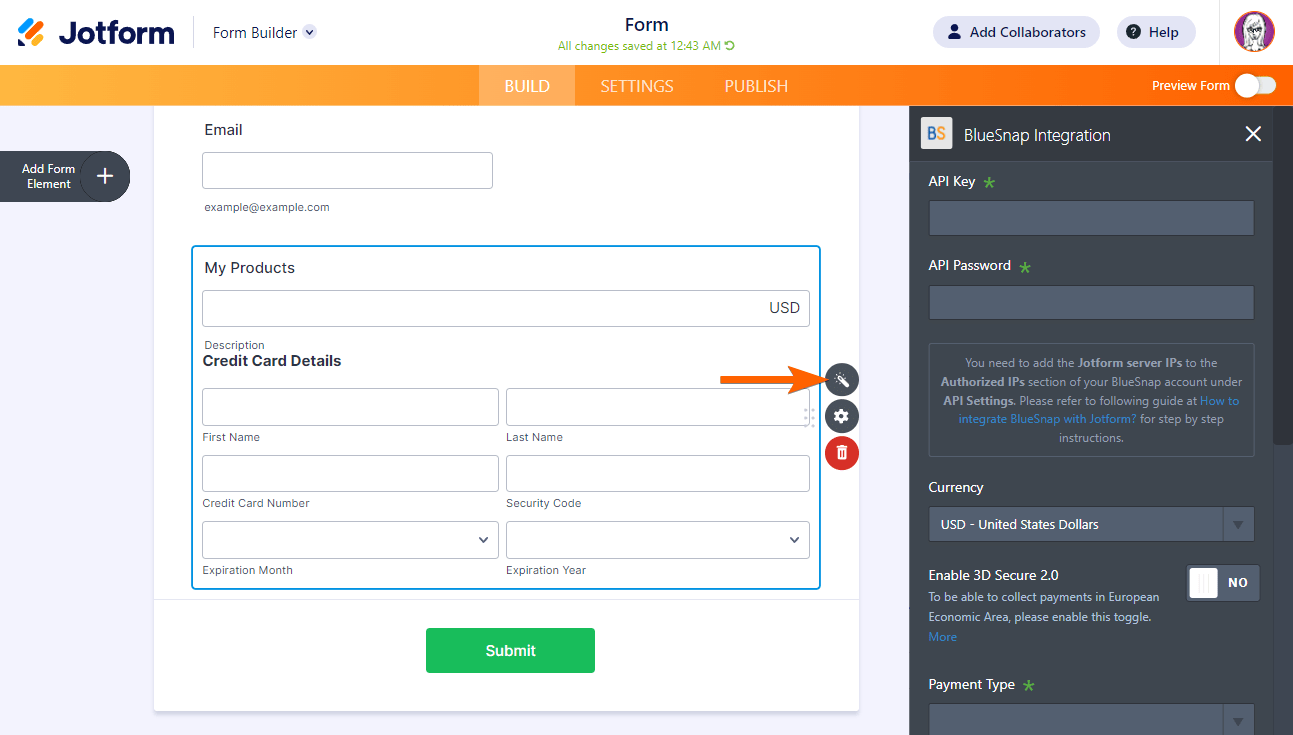This screenshot has height=735, width=1293.
Task: Click the Credit Card Number input field
Action: coord(350,473)
